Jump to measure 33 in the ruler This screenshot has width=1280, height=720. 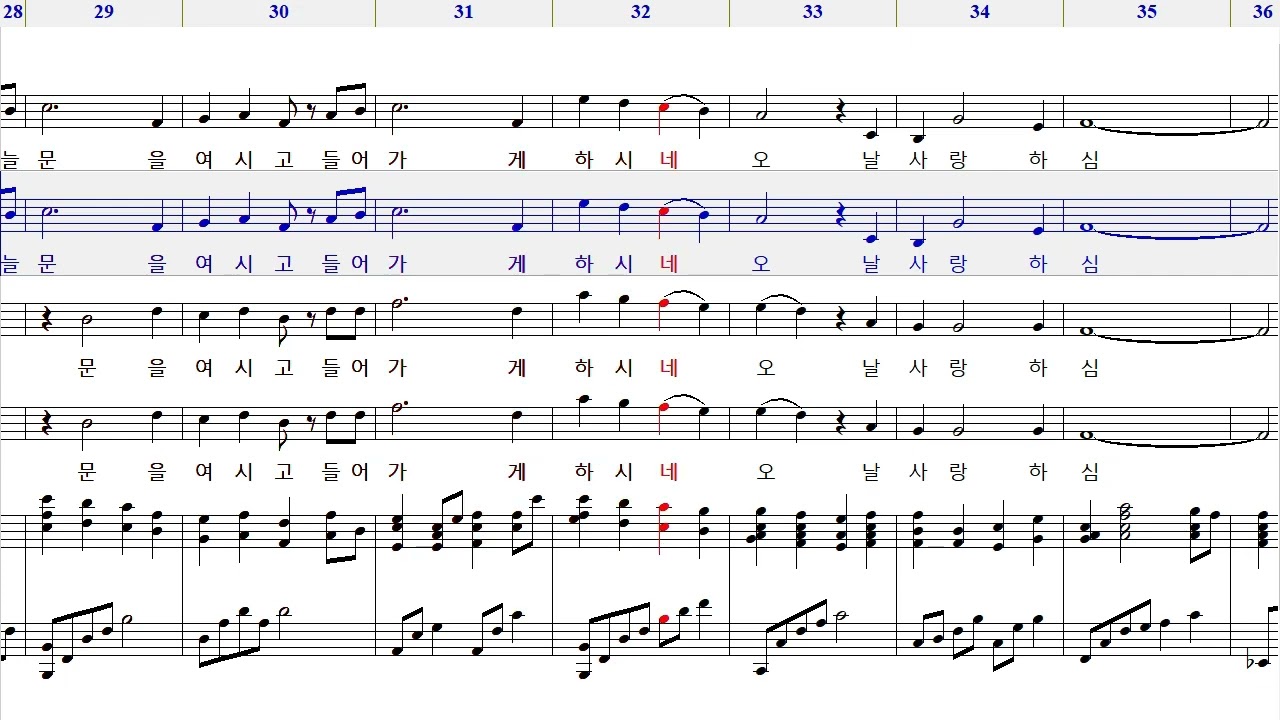click(812, 12)
